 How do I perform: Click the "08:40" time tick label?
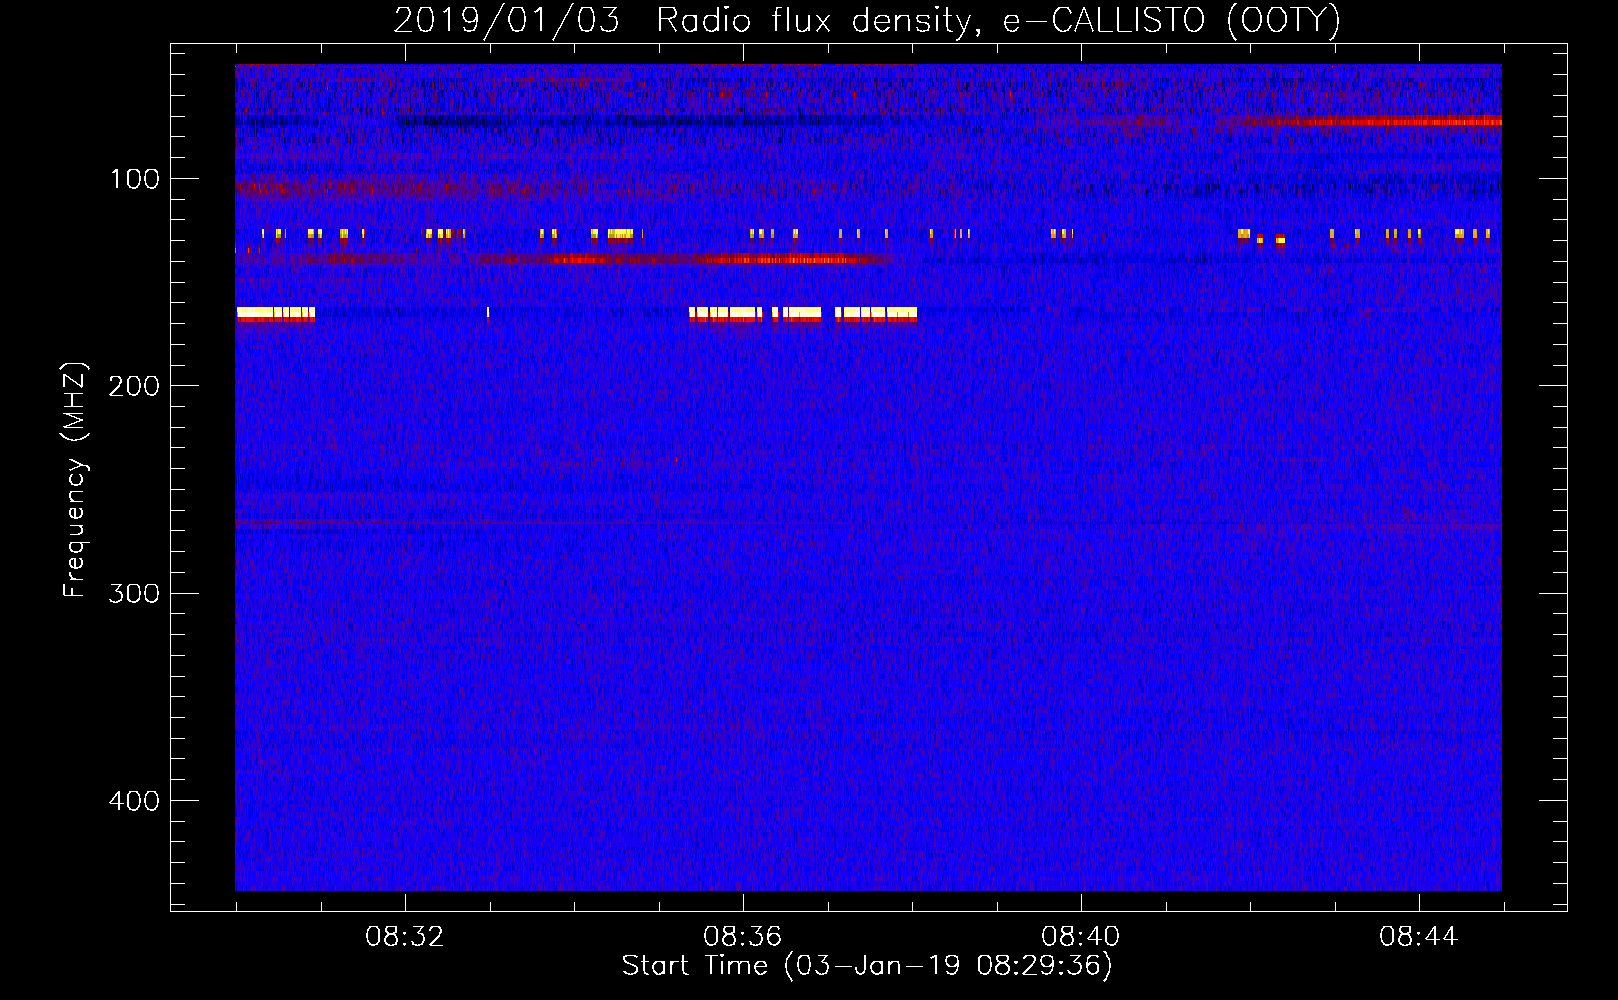tap(1081, 937)
